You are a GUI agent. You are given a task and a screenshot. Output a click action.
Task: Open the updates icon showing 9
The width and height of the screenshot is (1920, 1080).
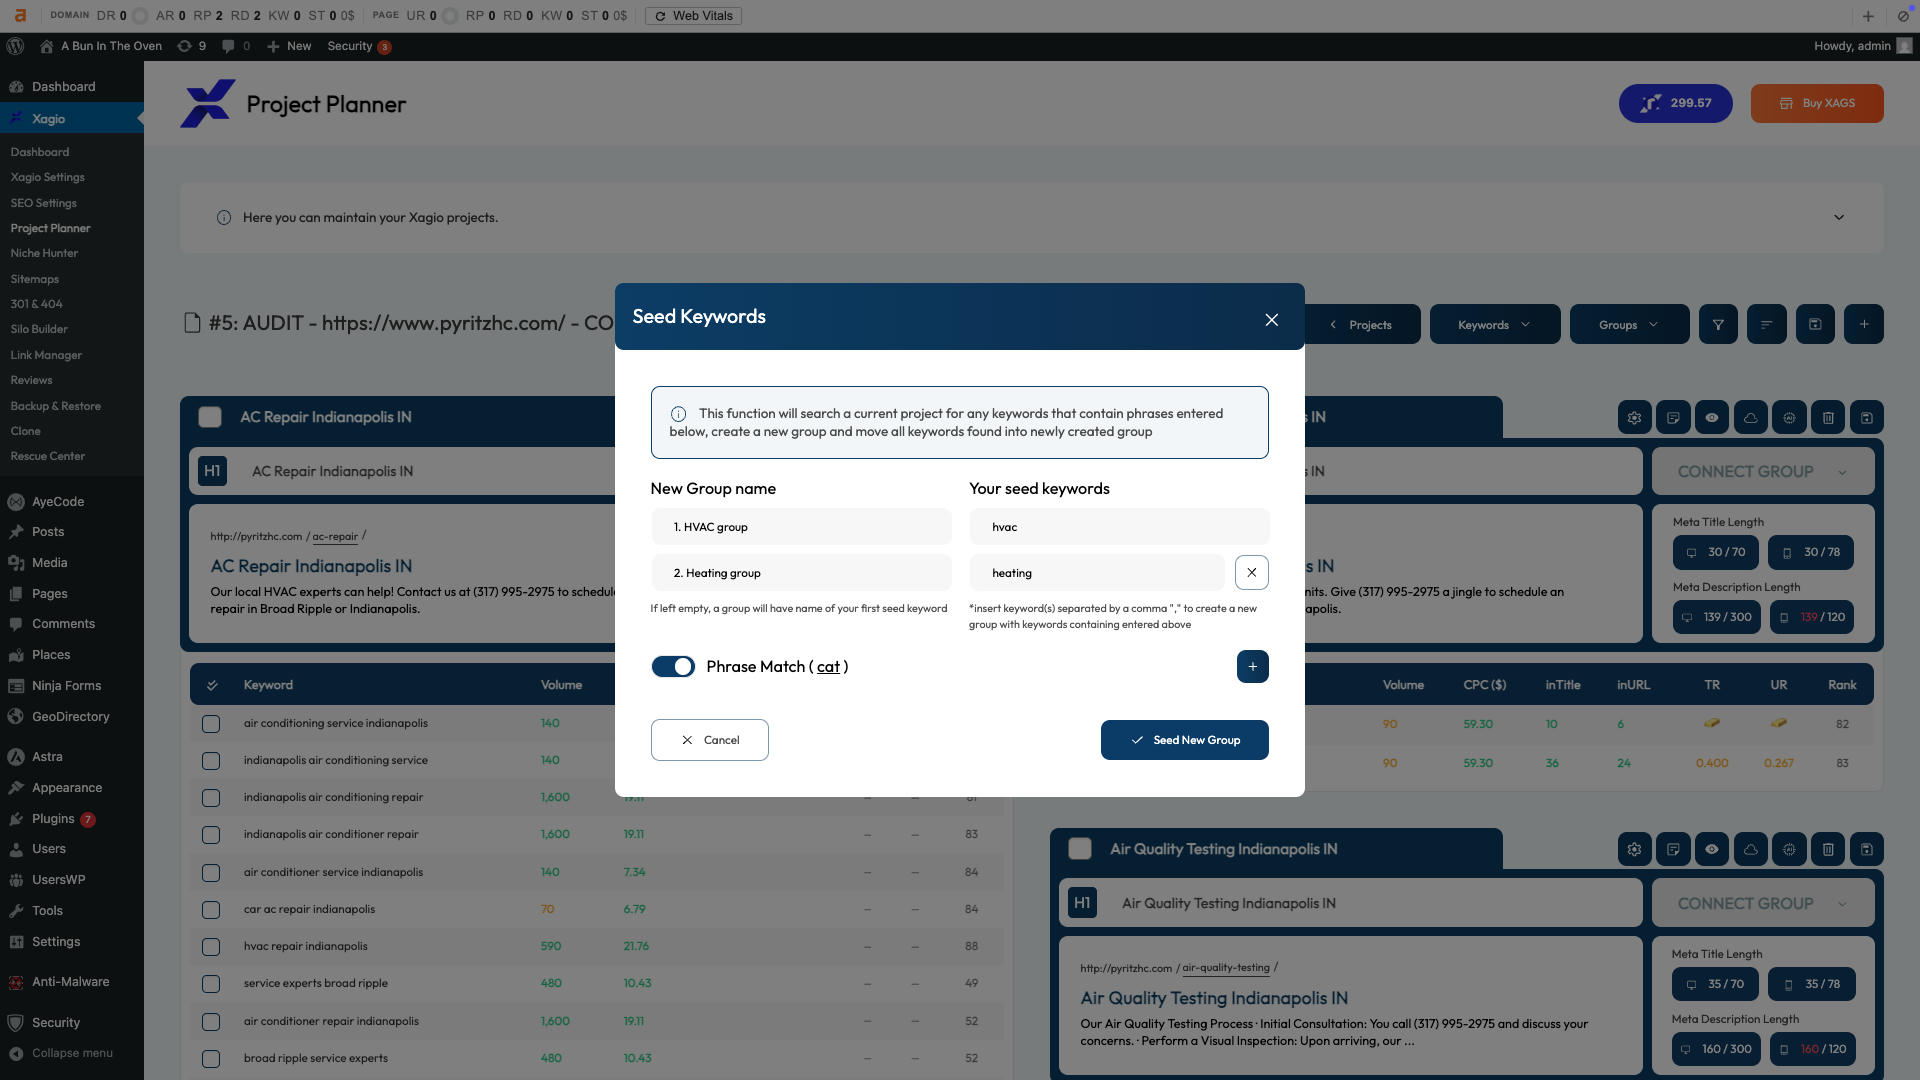click(x=191, y=46)
